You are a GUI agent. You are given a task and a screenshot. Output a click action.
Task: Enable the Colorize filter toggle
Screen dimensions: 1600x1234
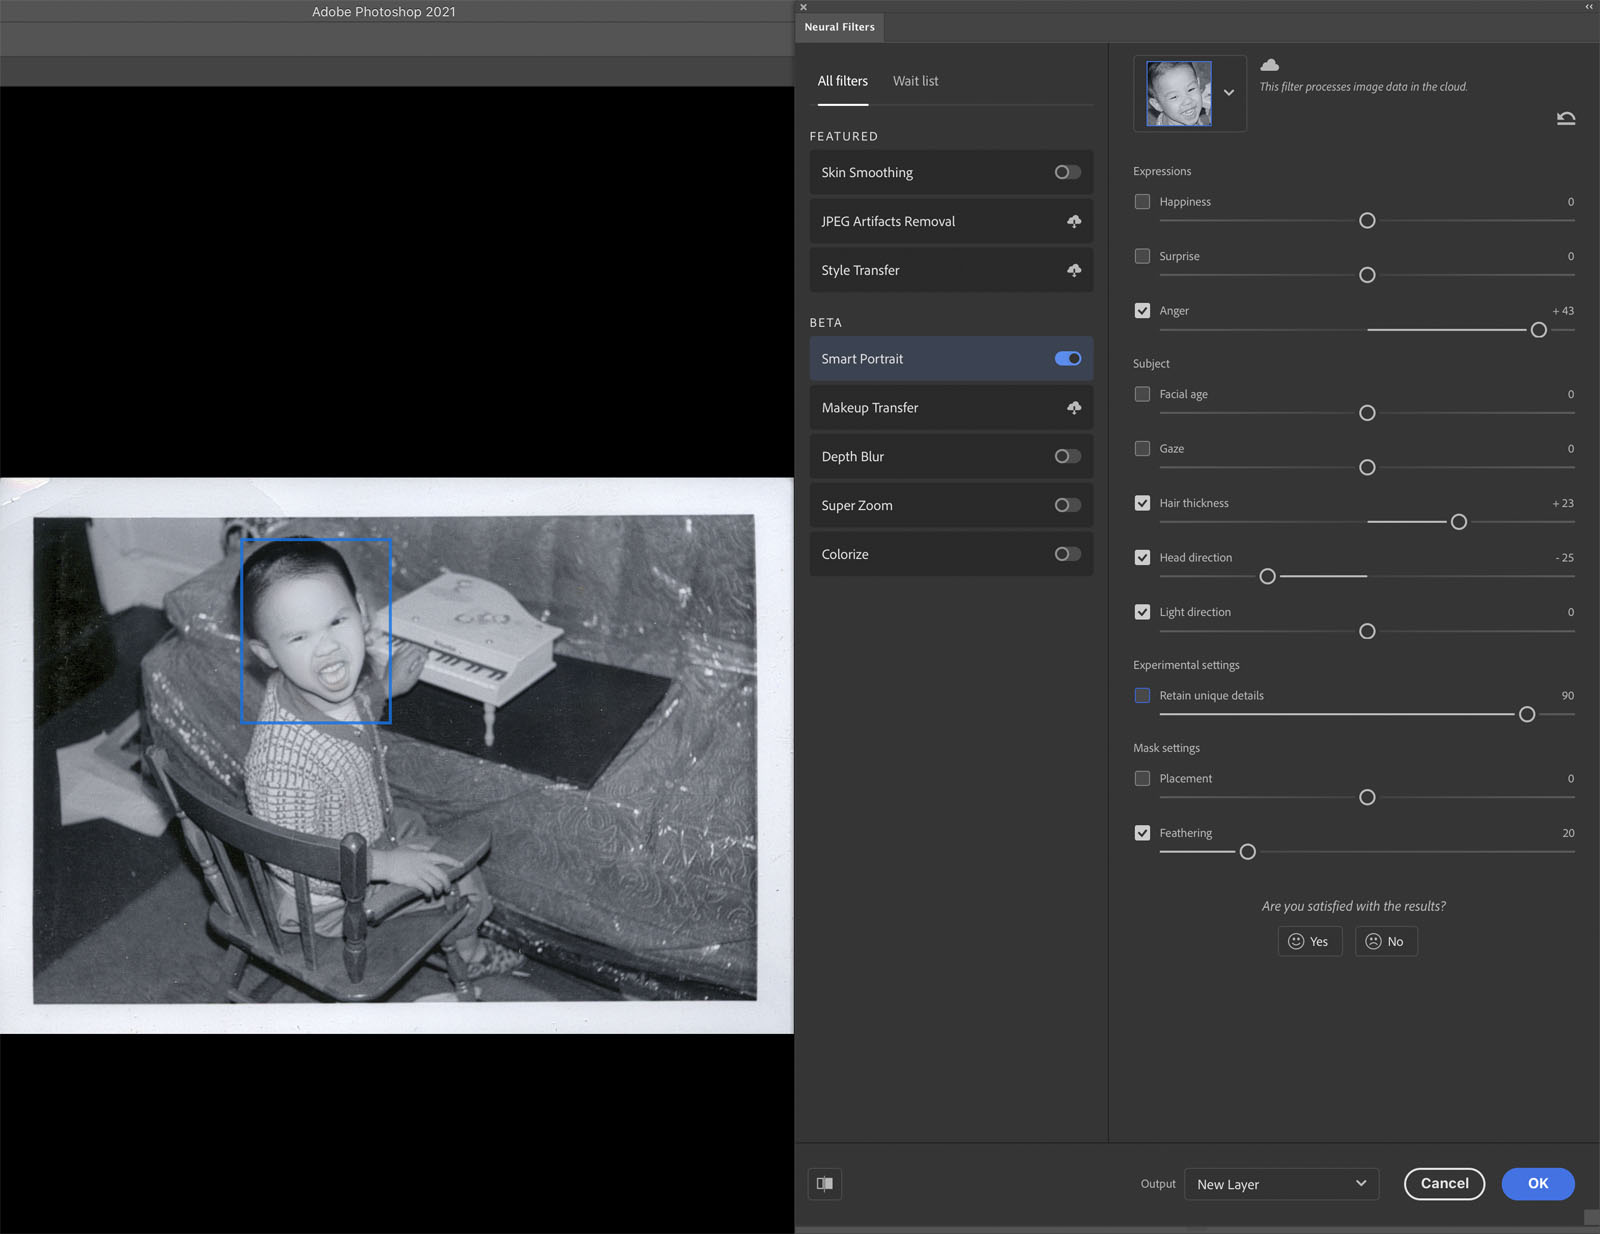coord(1067,554)
